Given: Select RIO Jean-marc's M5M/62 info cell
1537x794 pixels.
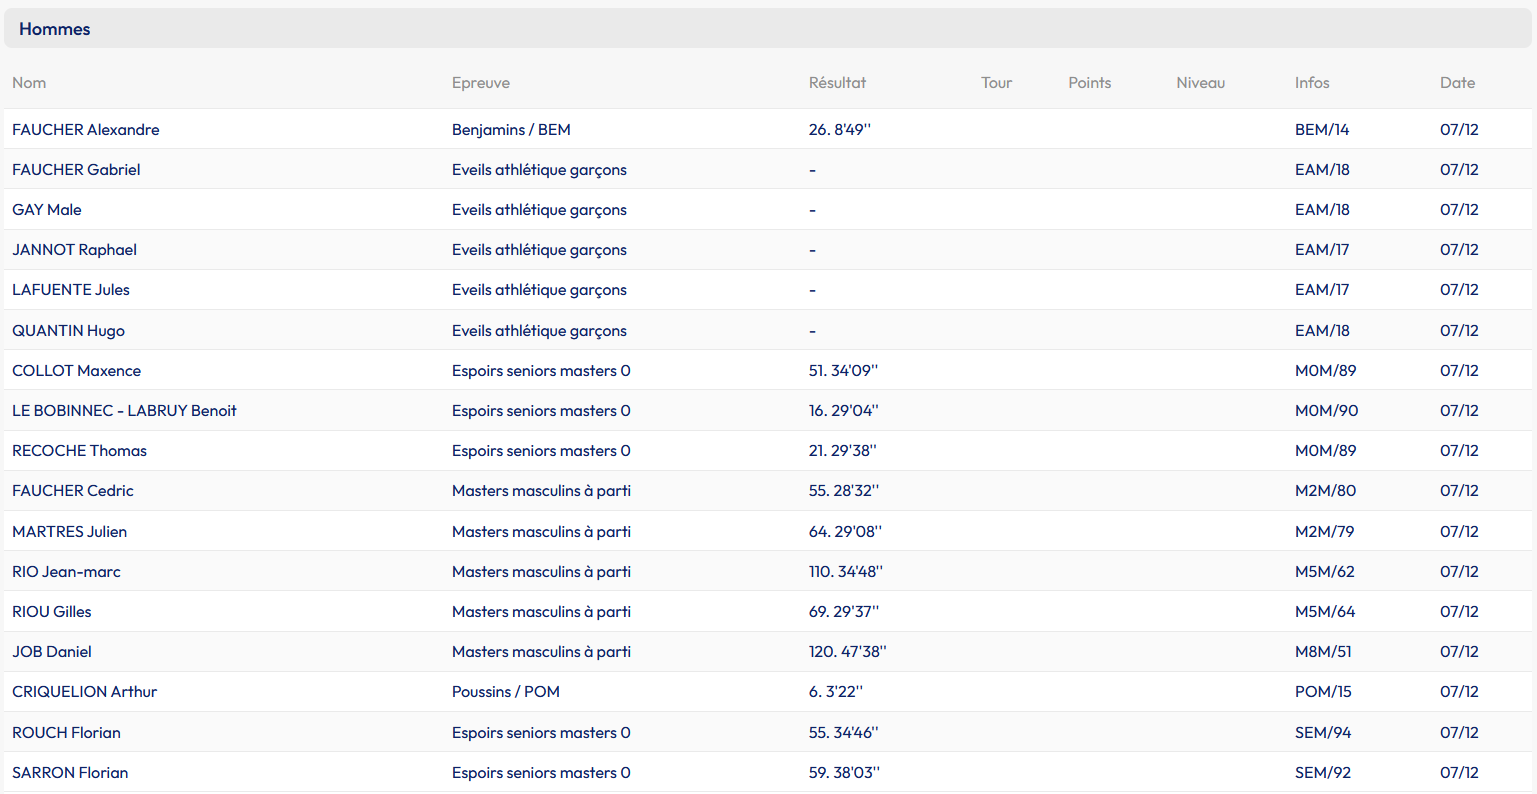Looking at the screenshot, I should 1324,572.
